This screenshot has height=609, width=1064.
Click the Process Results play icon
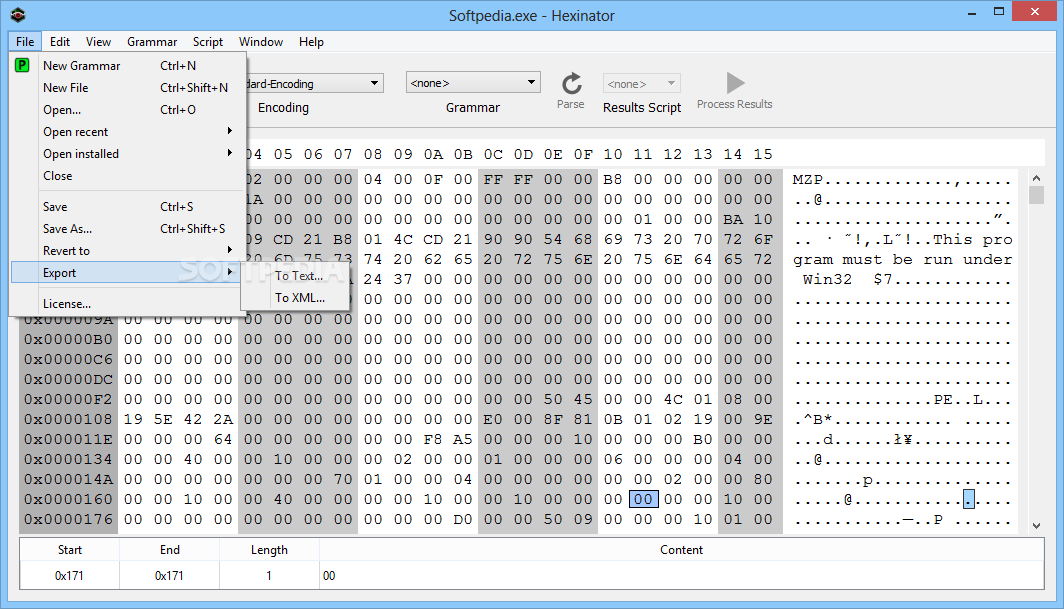pyautogui.click(x=735, y=84)
